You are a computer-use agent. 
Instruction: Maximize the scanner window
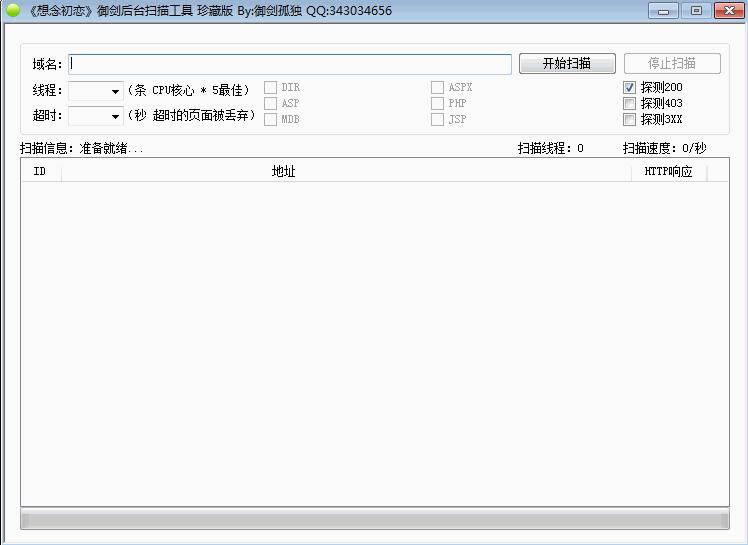click(696, 10)
